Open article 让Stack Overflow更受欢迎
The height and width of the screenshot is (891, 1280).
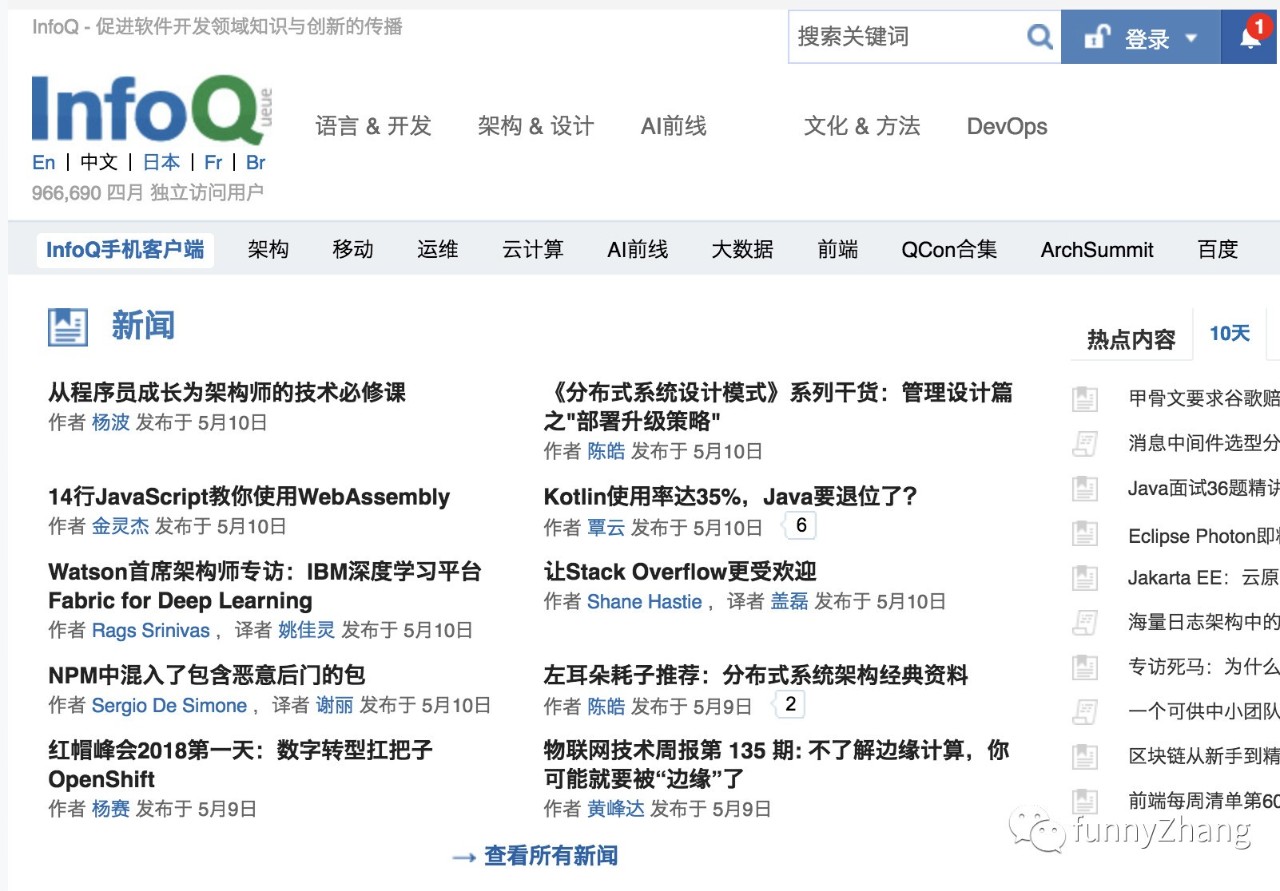coord(680,571)
